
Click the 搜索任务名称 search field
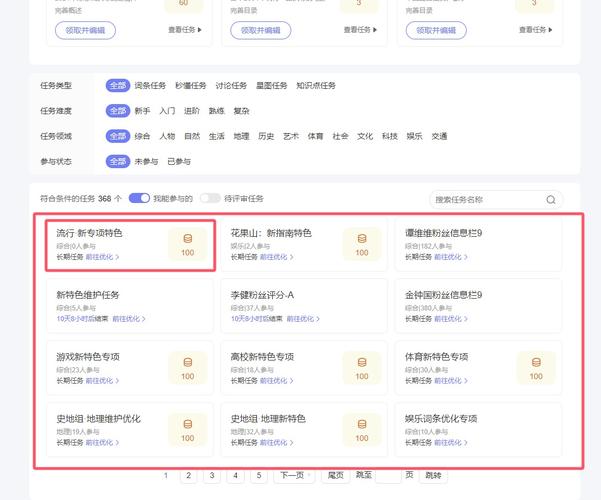click(x=496, y=199)
